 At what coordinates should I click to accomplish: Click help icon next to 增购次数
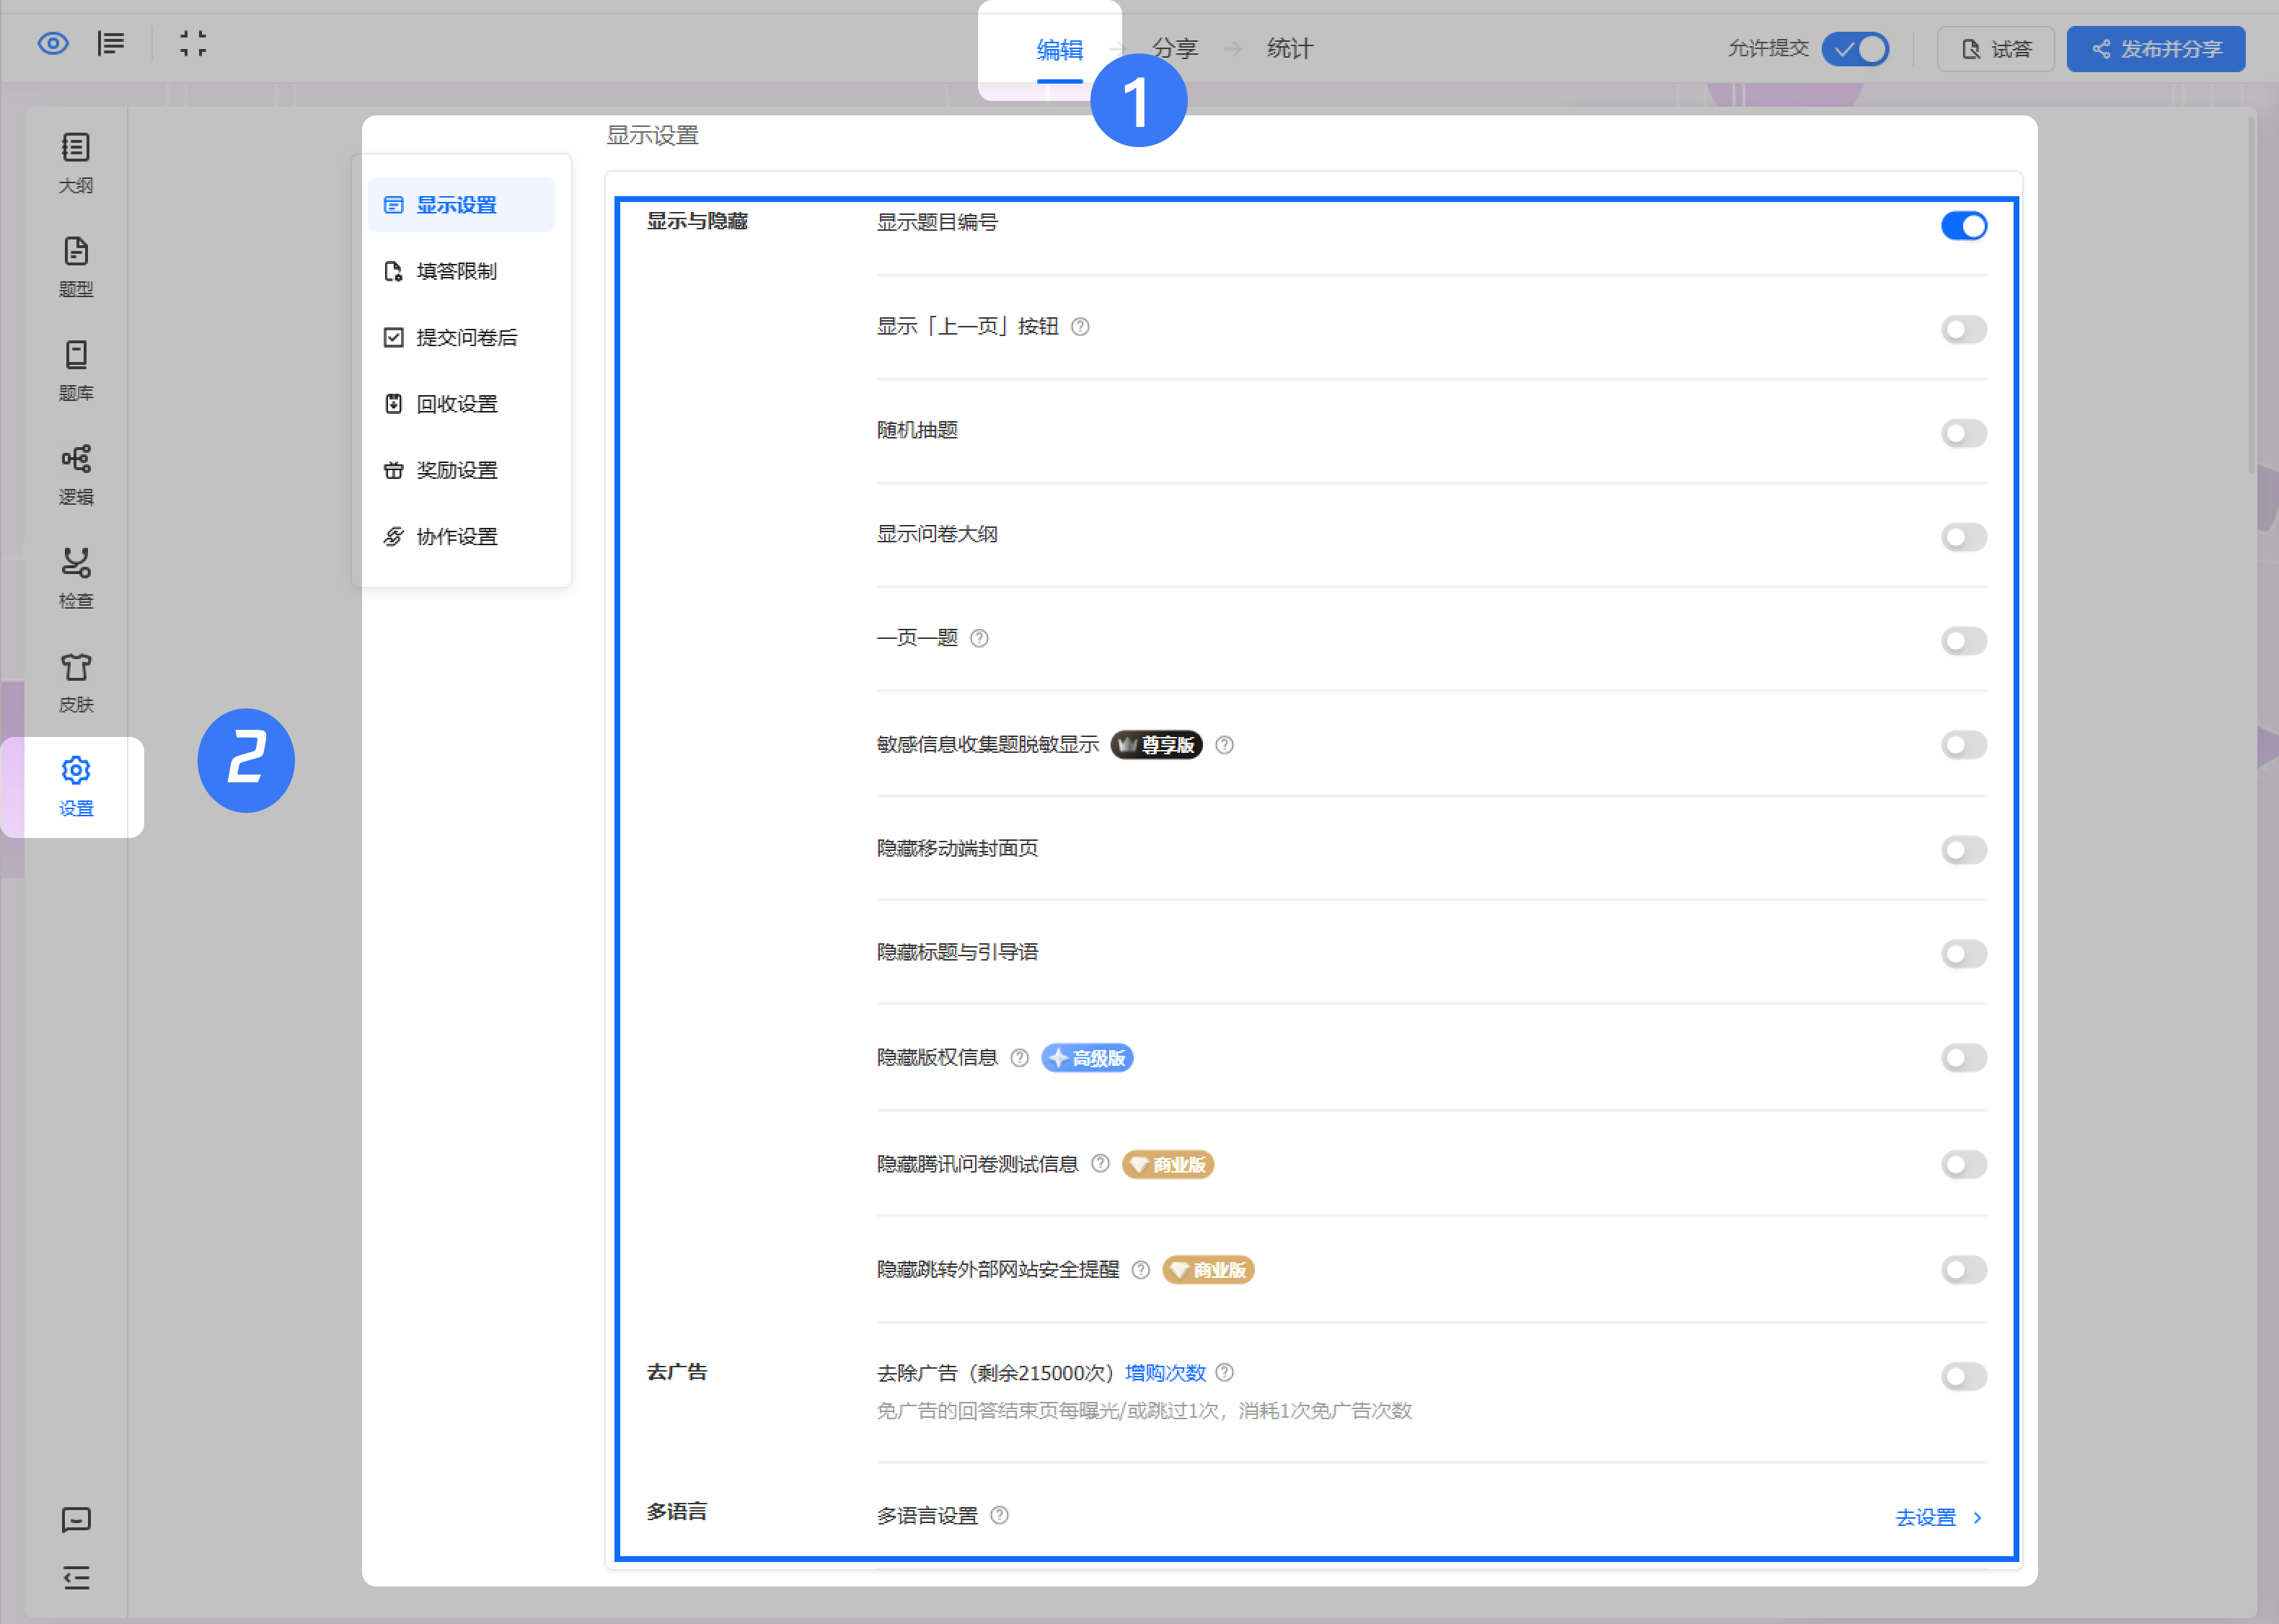[x=1225, y=1373]
